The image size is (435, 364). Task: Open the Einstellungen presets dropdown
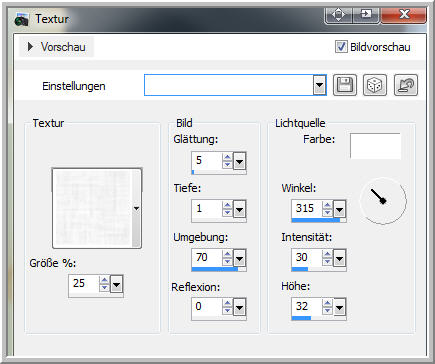click(x=319, y=85)
